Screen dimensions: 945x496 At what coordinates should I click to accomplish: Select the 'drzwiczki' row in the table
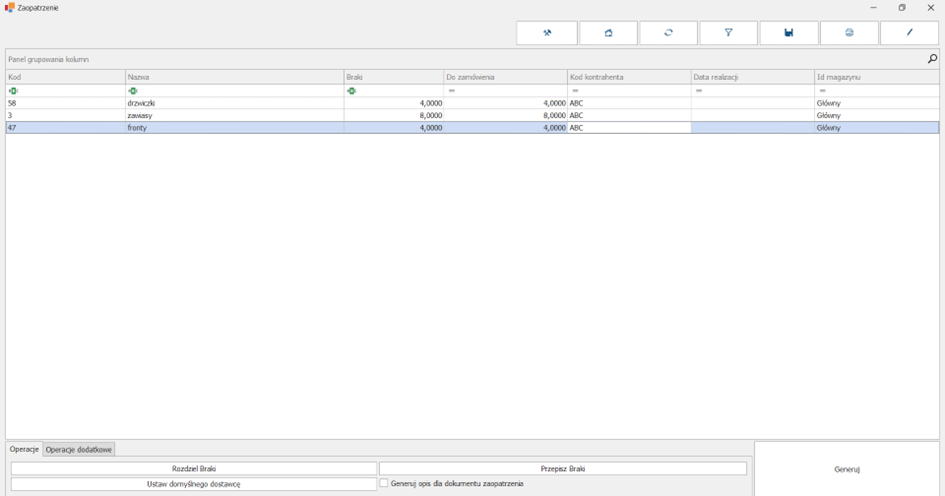pyautogui.click(x=141, y=103)
